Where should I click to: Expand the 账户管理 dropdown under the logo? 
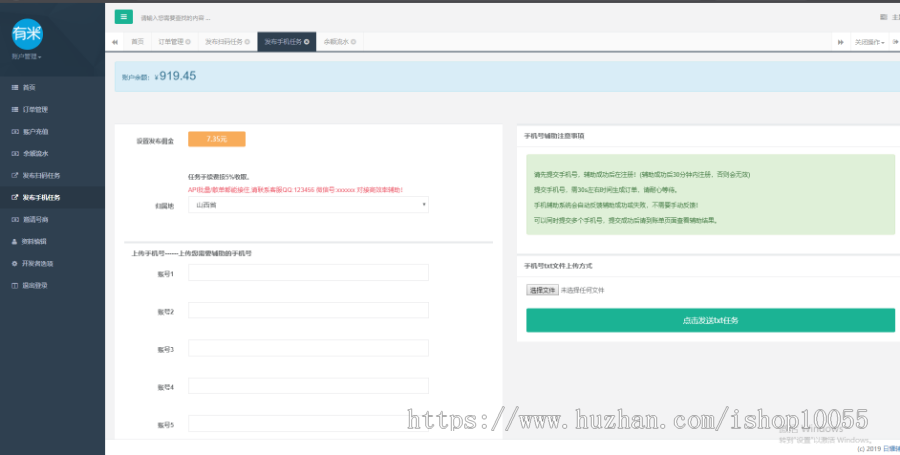coord(26,57)
